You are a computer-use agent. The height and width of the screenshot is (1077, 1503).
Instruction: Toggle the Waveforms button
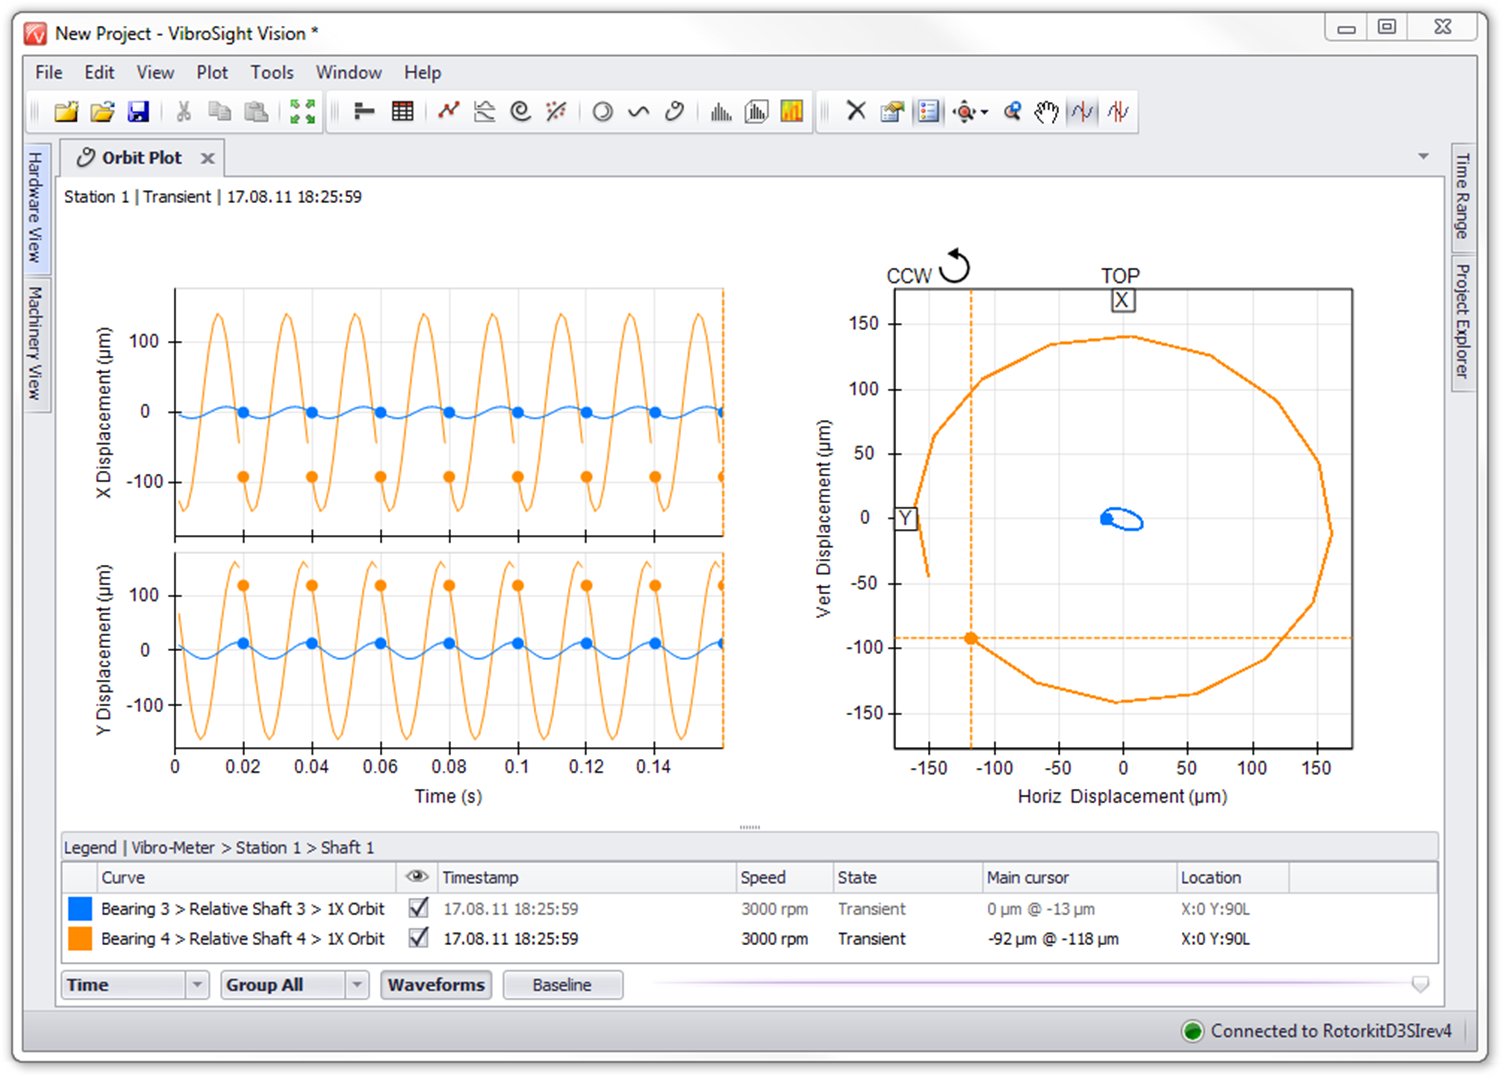[436, 985]
